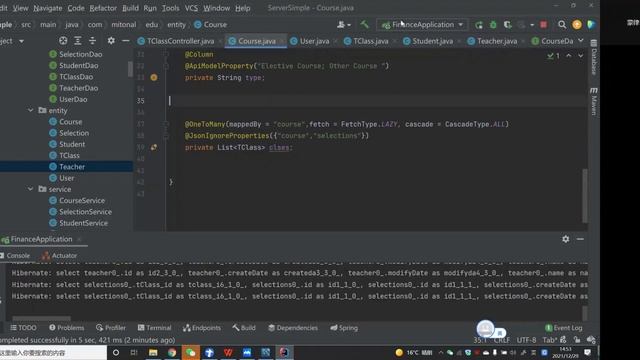
Task: Open the Event Log
Action: point(564,328)
